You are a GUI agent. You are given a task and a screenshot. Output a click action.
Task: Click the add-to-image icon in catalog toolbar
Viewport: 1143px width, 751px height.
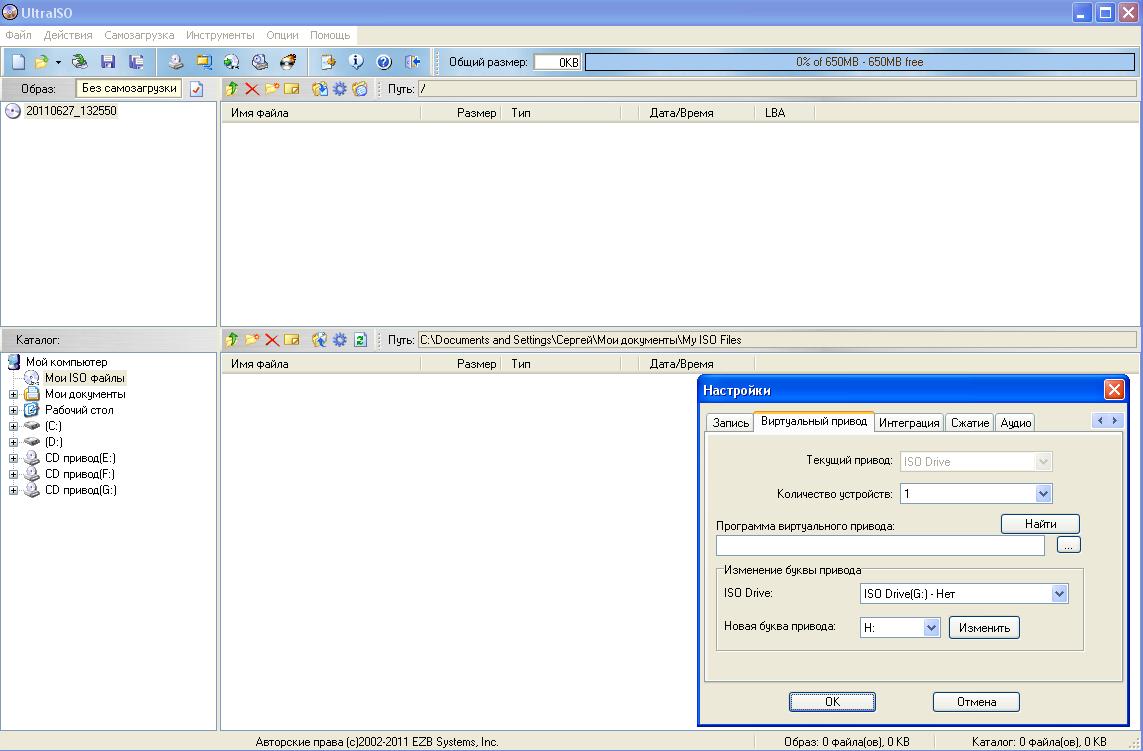319,340
